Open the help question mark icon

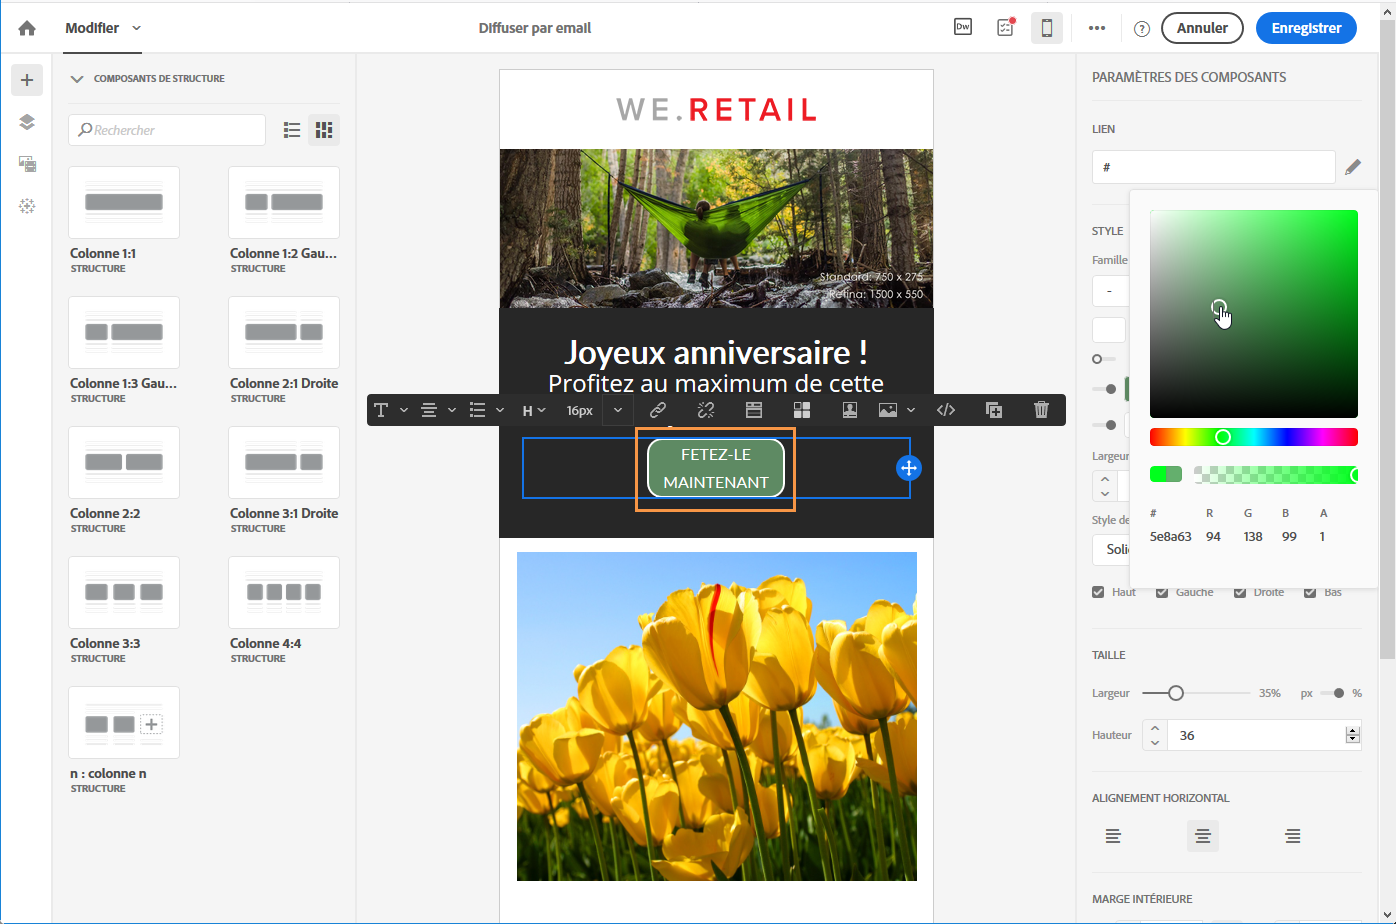click(1142, 29)
